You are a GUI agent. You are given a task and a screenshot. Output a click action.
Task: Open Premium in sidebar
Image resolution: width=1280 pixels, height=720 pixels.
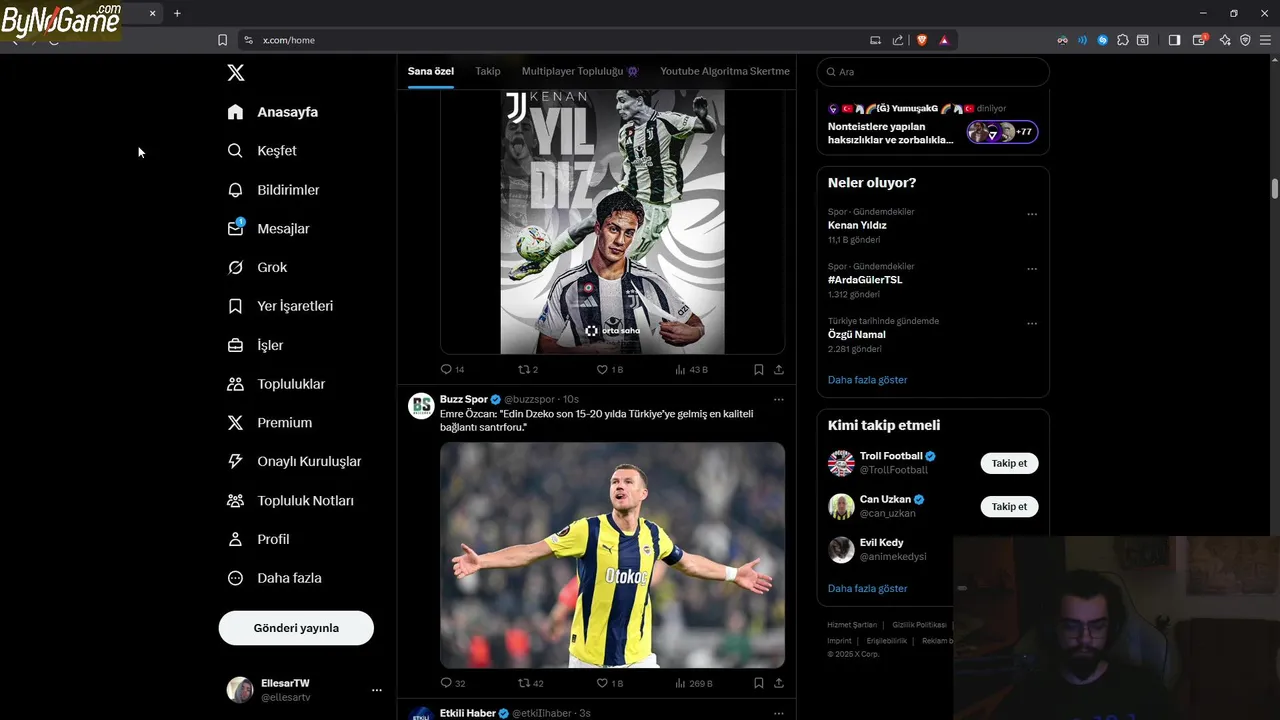pyautogui.click(x=270, y=423)
